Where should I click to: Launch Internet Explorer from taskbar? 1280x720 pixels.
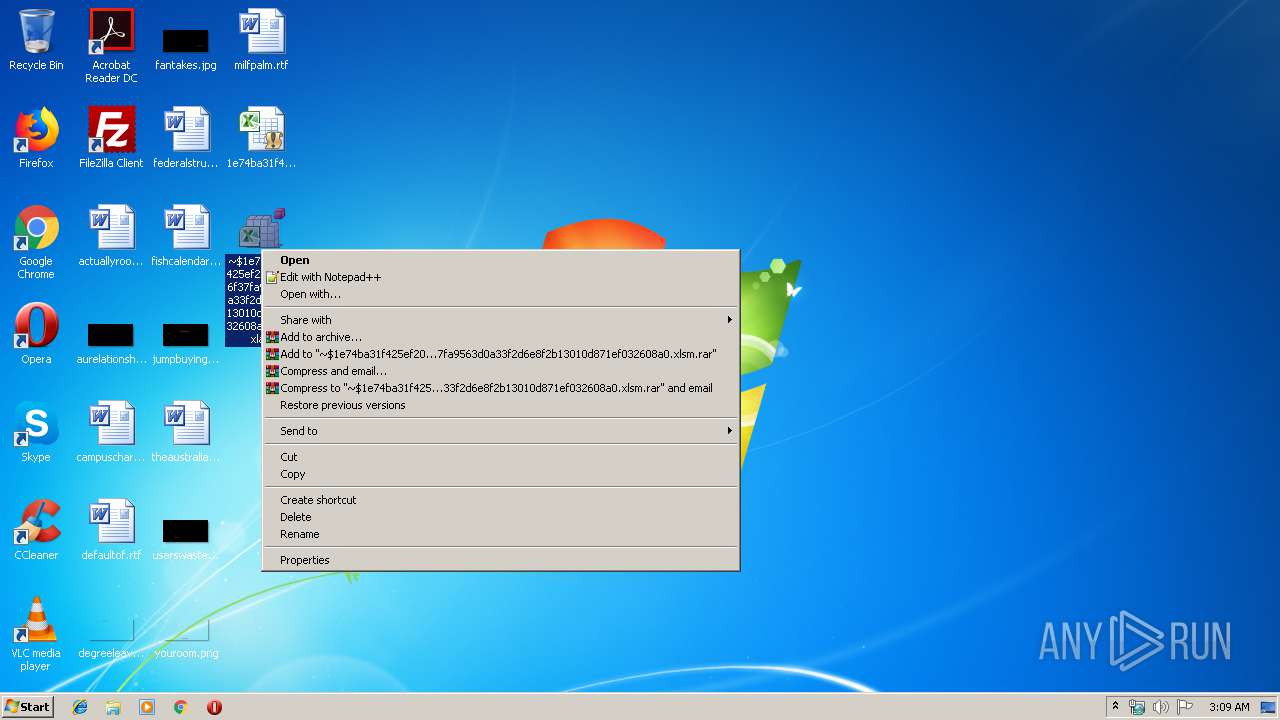click(80, 707)
